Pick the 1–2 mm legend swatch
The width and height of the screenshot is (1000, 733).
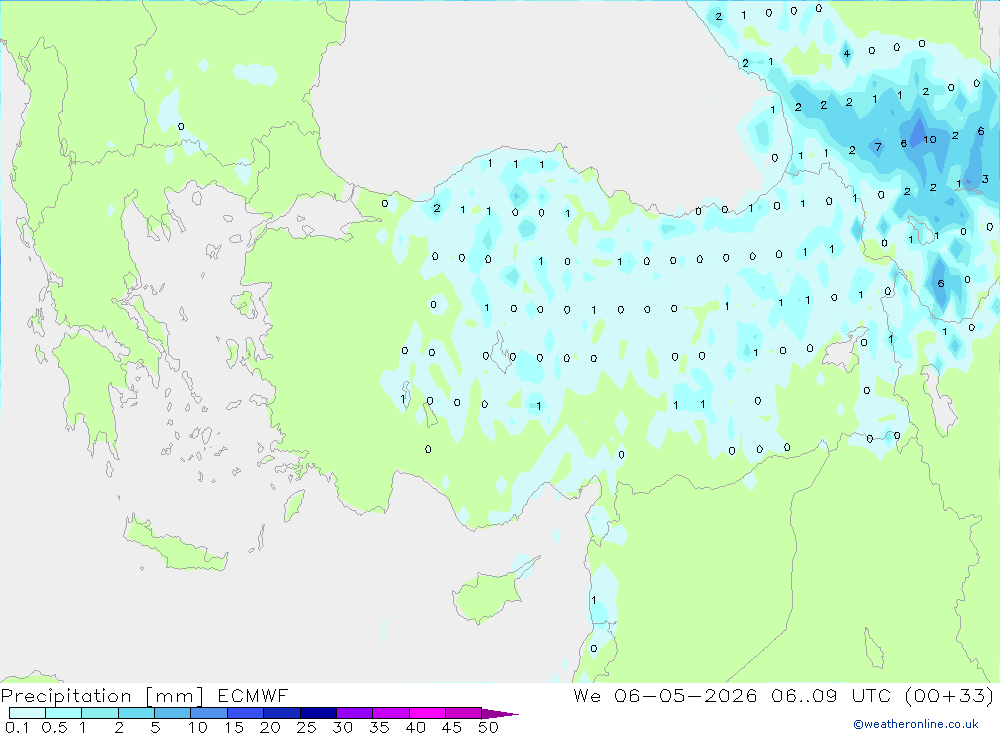99,713
